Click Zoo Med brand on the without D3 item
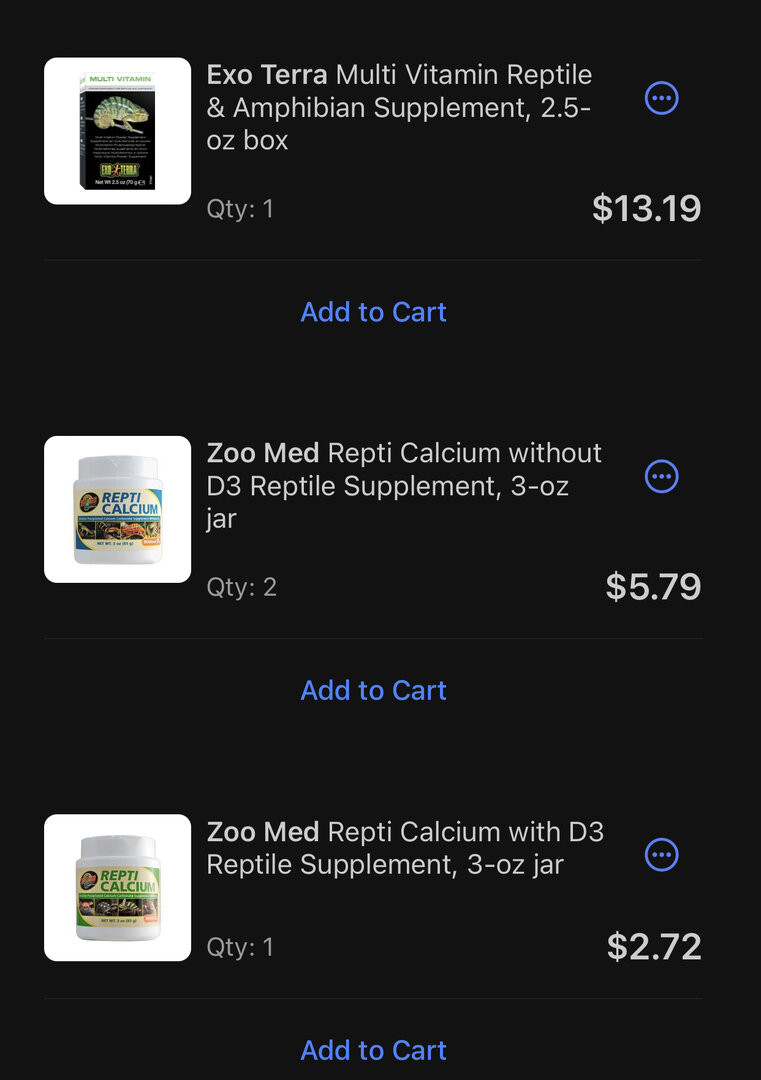The width and height of the screenshot is (761, 1080). pos(263,453)
